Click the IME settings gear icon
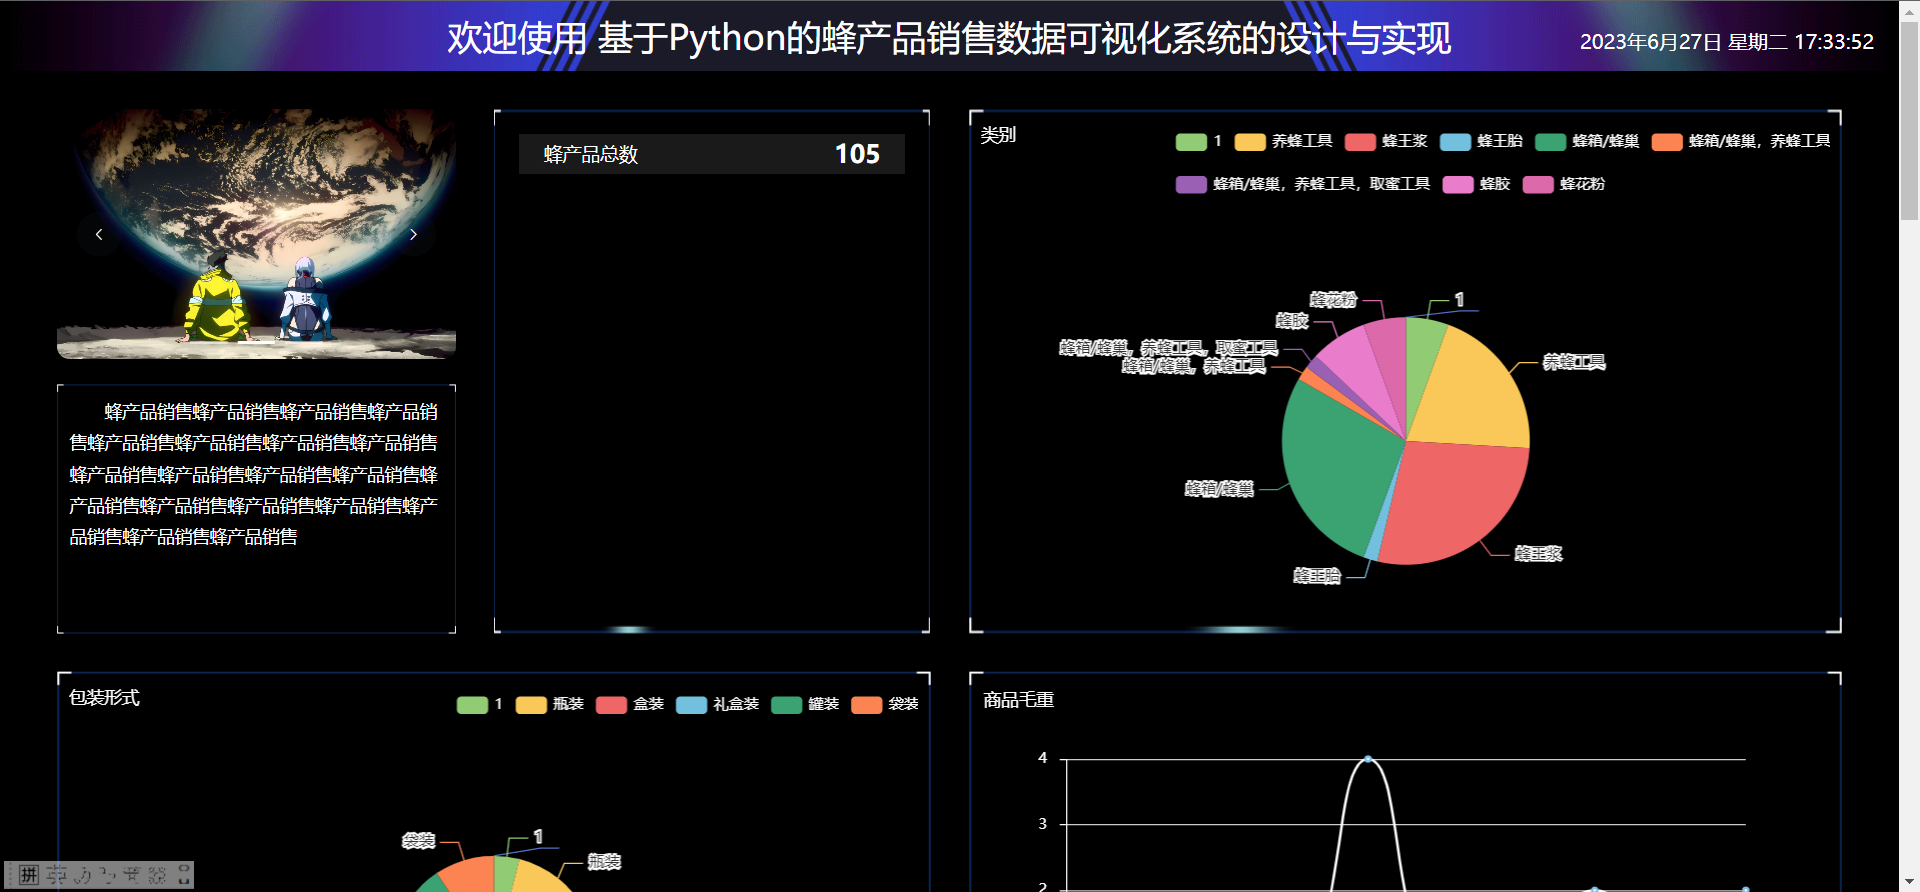1920x892 pixels. (x=157, y=875)
